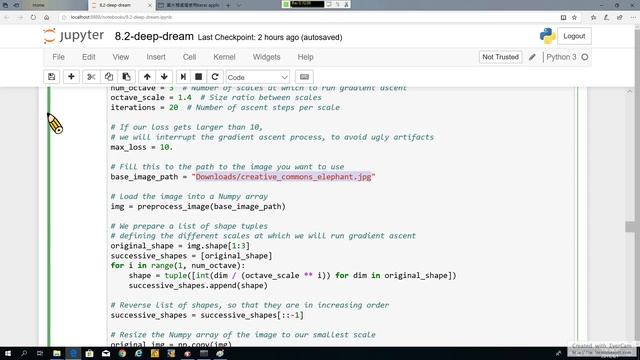This screenshot has width=640, height=360.
Task: Click the Last Checkpoint autosaved text
Action: (x=270, y=37)
